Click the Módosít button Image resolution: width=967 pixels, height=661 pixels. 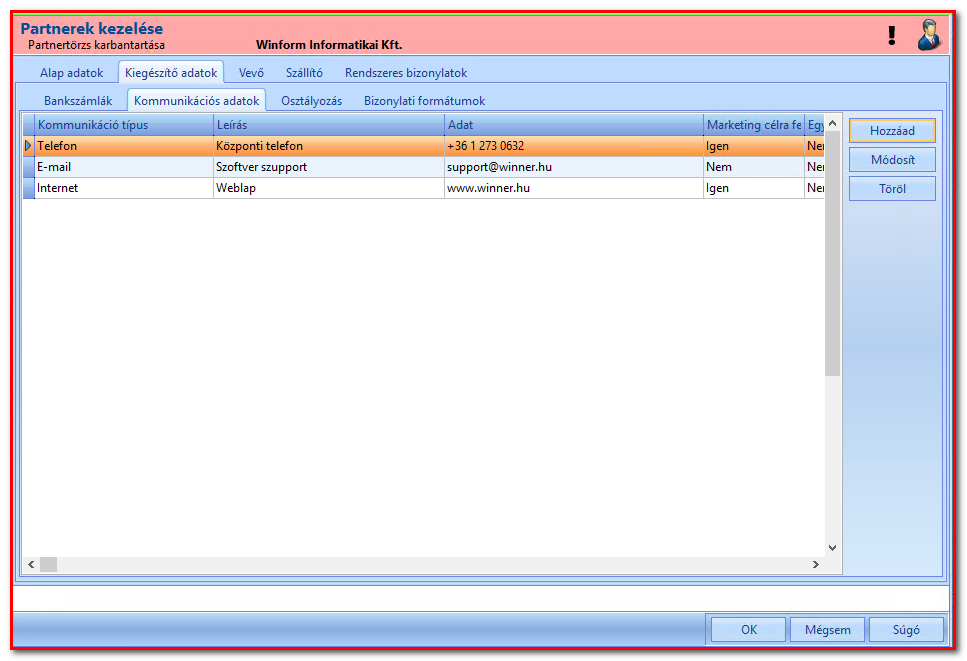click(892, 160)
